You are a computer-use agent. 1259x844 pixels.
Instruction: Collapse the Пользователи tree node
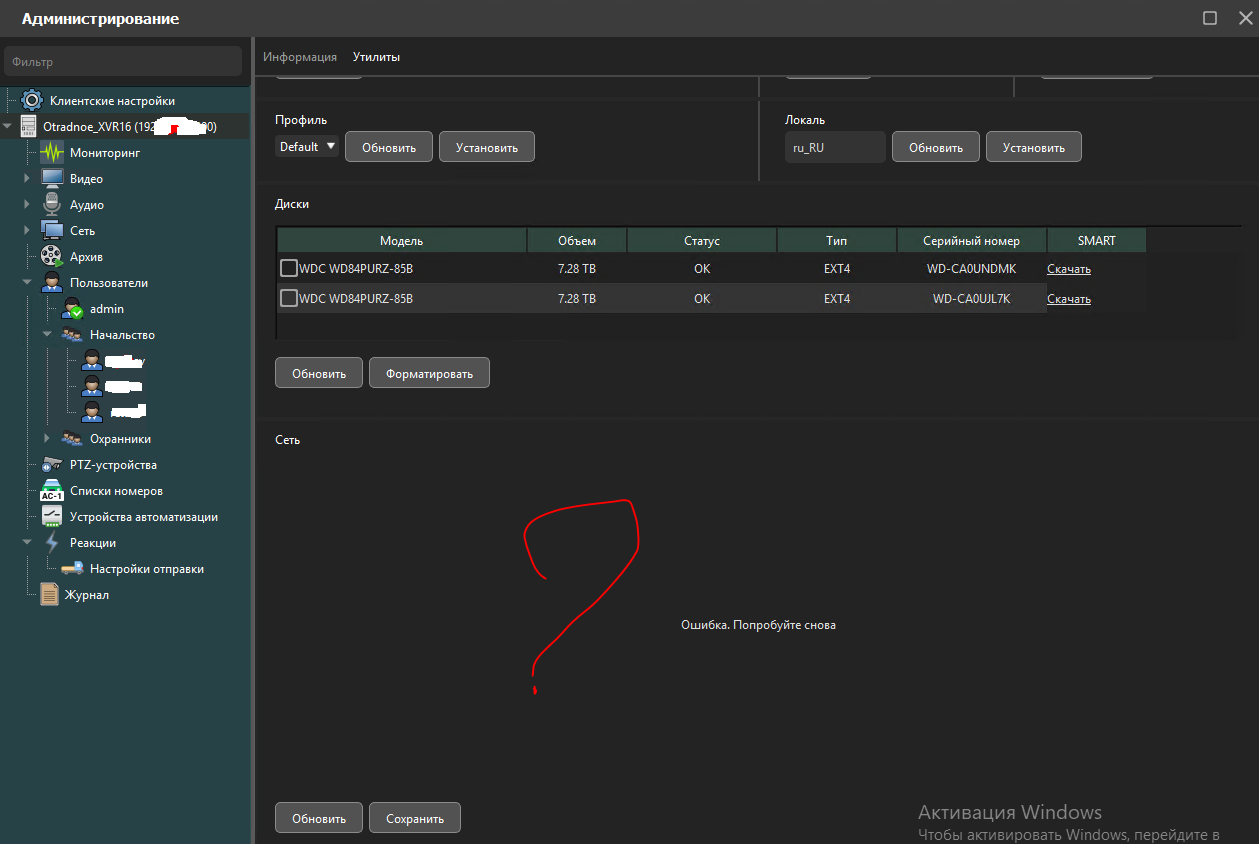click(x=28, y=283)
